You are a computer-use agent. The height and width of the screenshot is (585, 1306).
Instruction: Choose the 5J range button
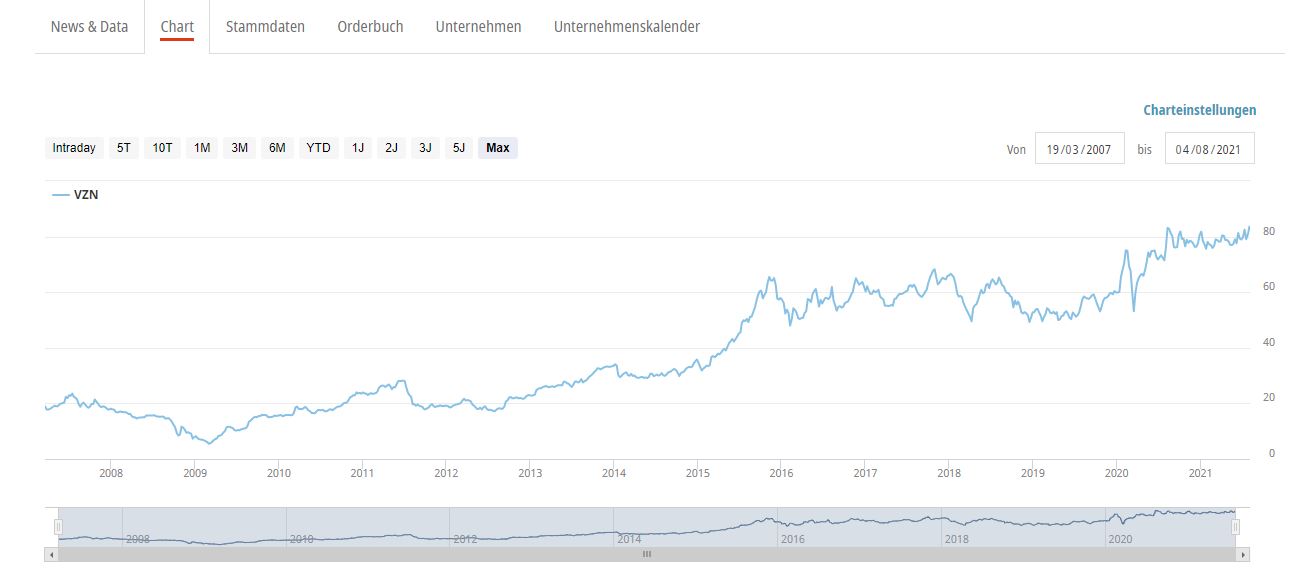point(459,148)
